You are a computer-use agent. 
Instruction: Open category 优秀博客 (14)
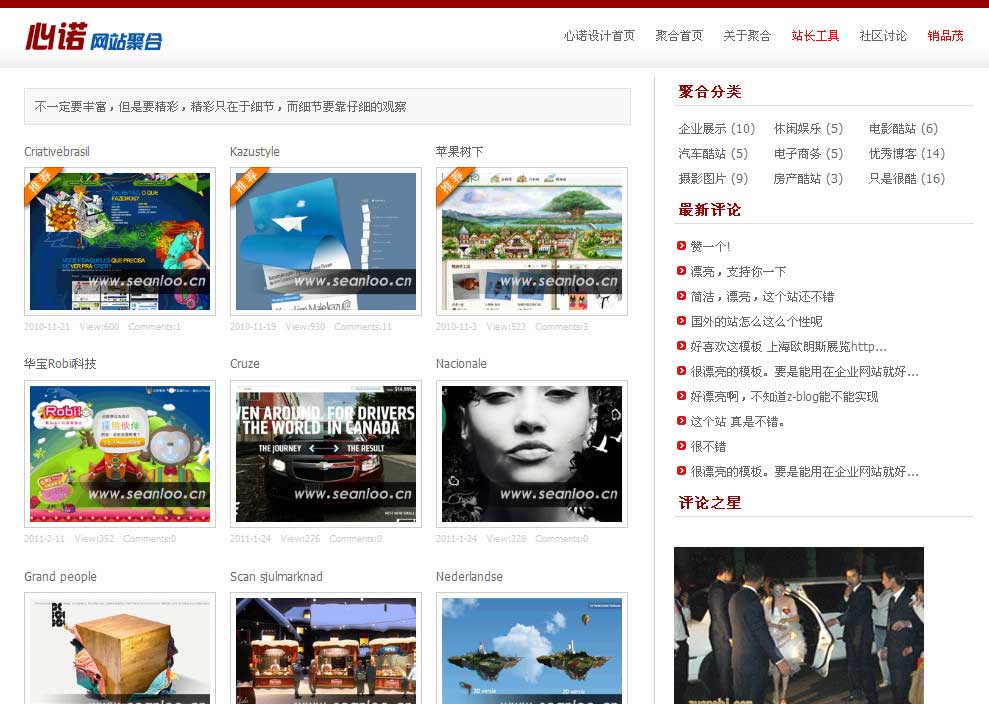click(x=907, y=154)
